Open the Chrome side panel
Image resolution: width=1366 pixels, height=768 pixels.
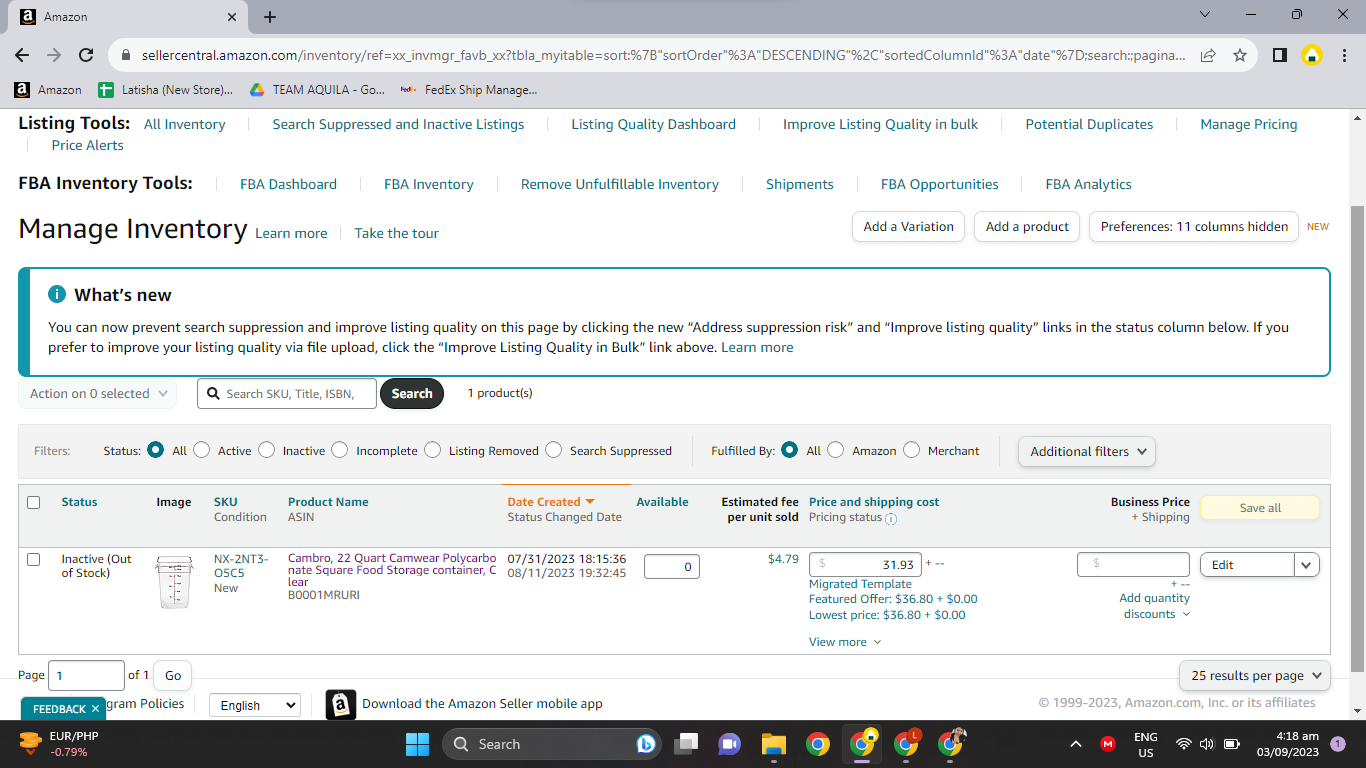1279,55
